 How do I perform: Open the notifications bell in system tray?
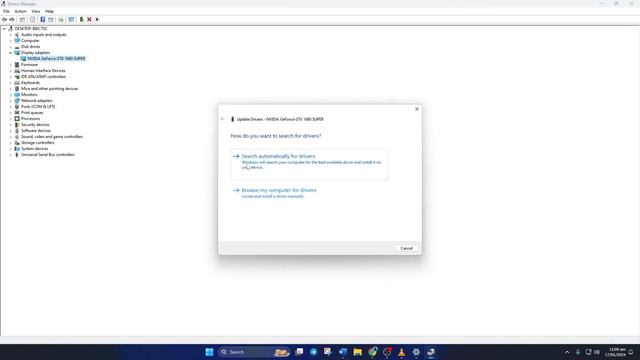(631, 352)
